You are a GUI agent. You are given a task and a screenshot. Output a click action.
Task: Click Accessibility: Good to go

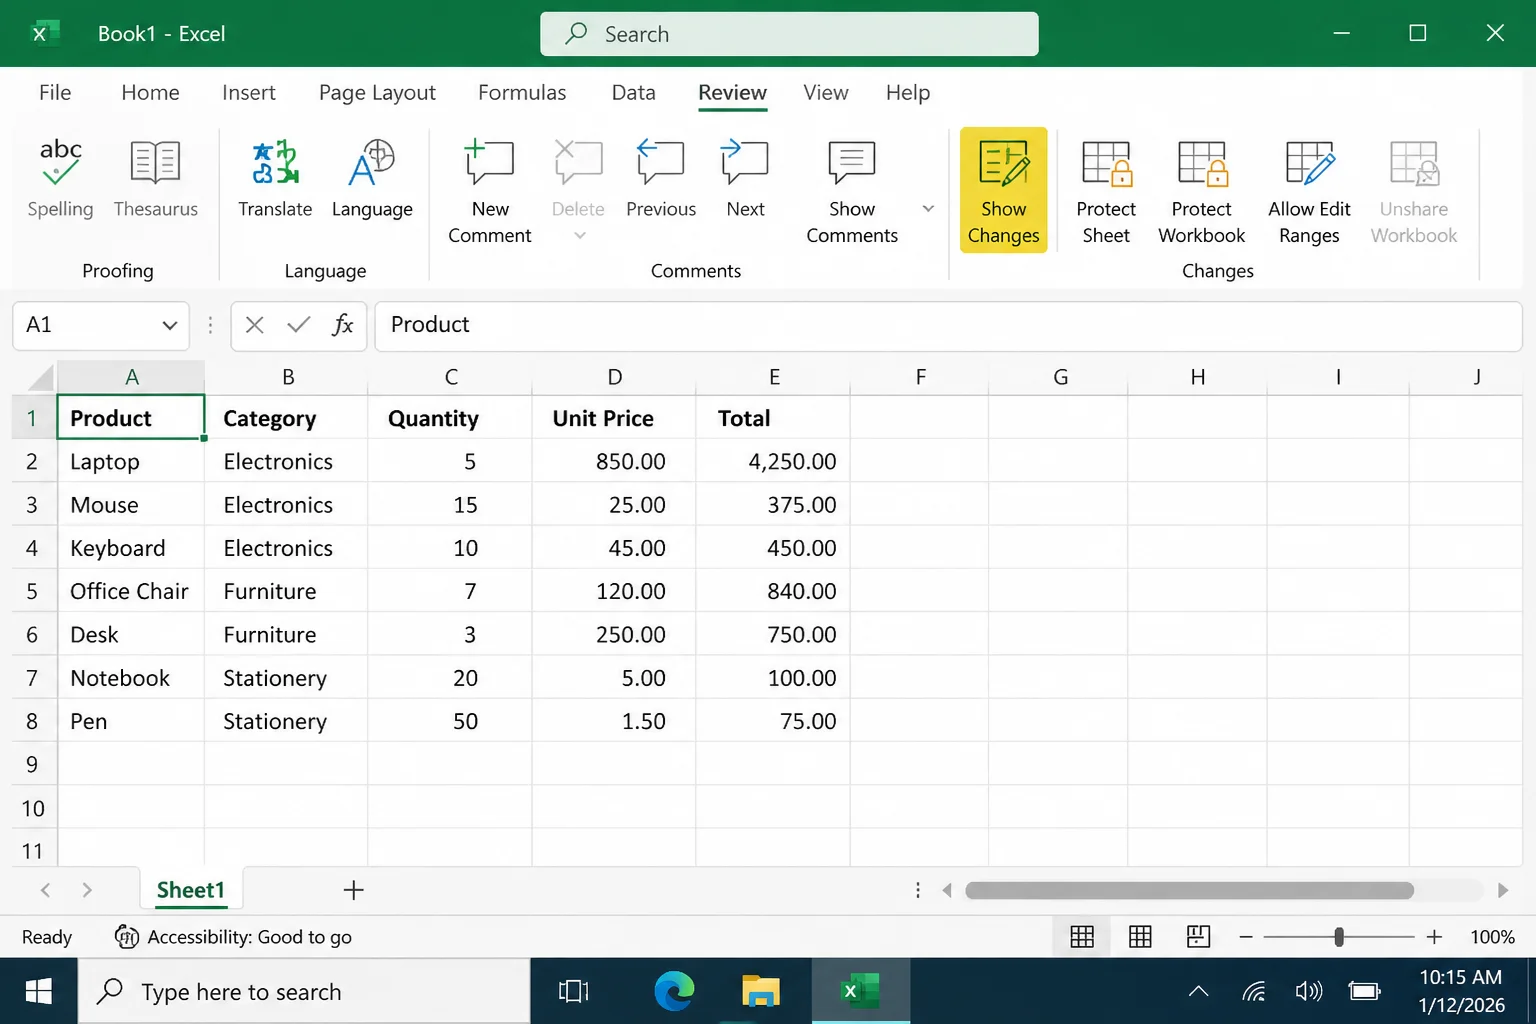[x=249, y=937]
